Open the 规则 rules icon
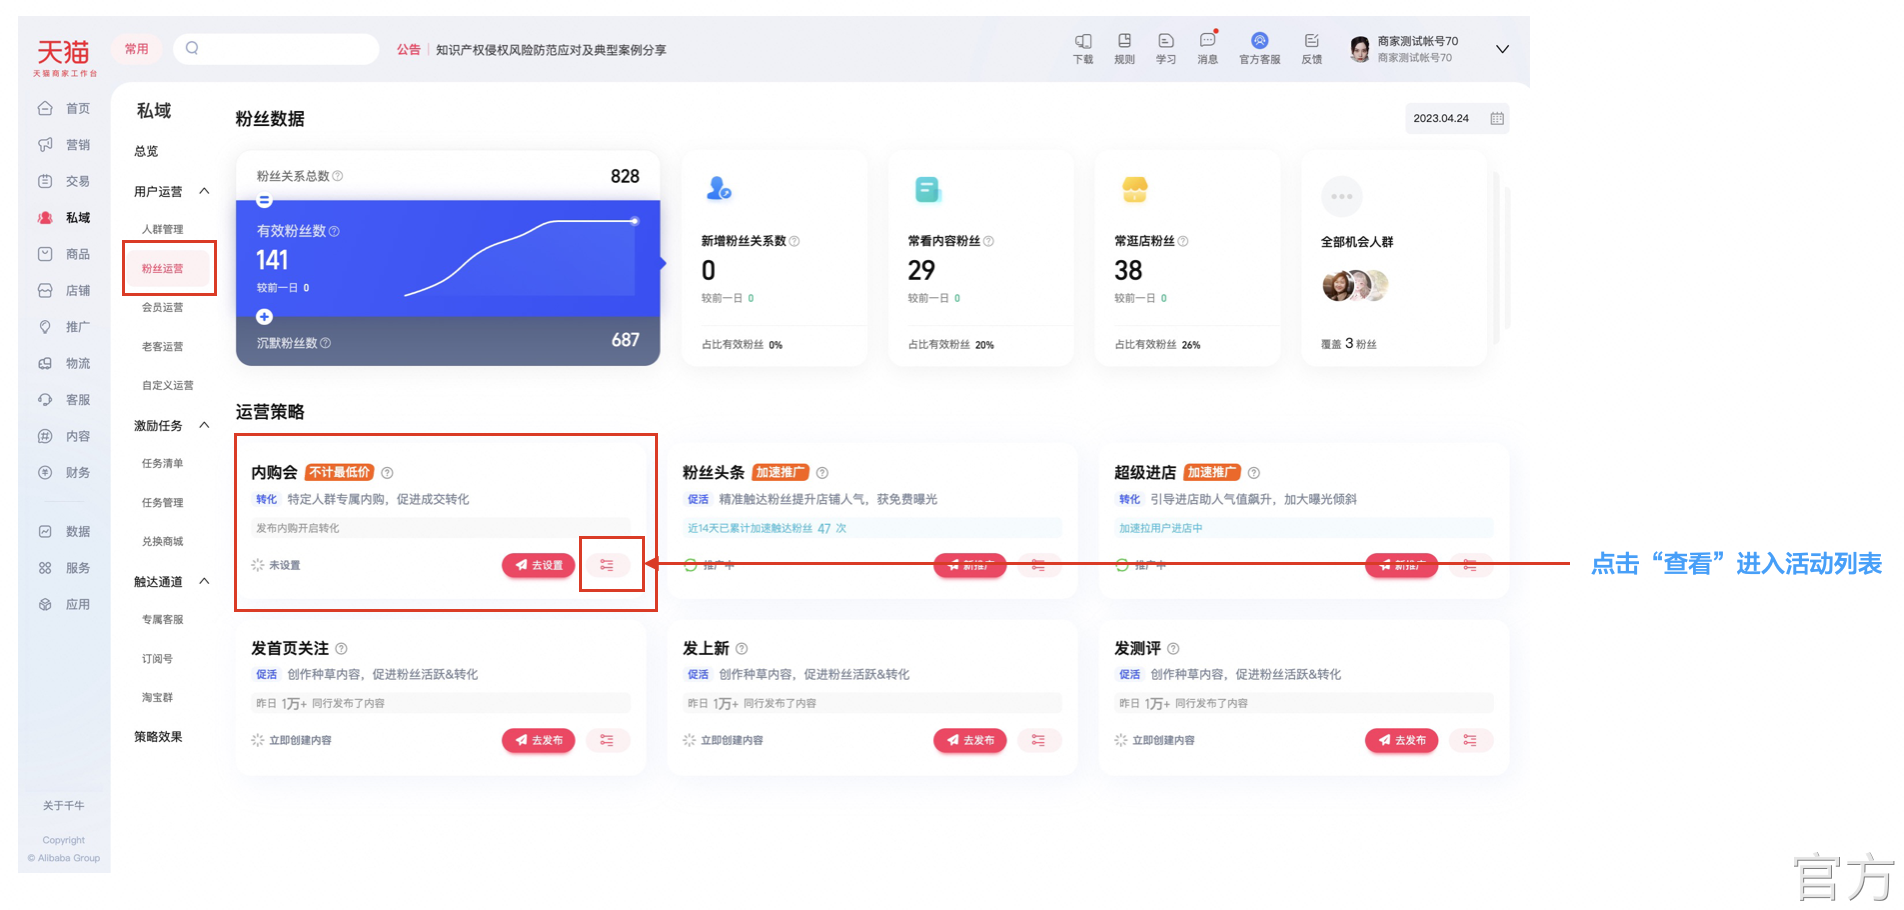 point(1124,41)
